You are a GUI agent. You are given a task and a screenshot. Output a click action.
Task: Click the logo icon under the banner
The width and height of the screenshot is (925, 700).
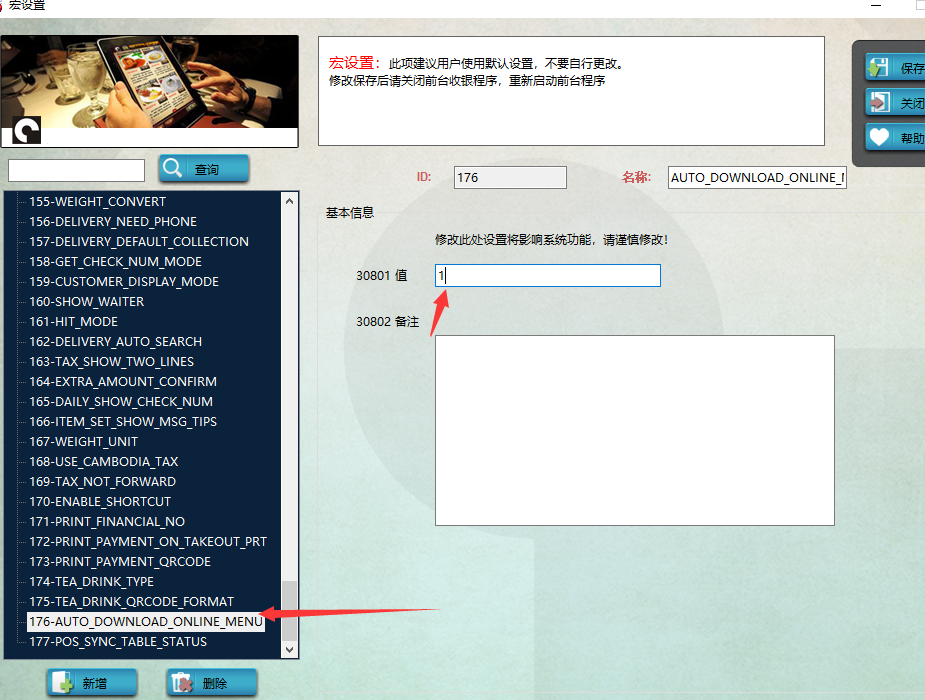pos(27,130)
